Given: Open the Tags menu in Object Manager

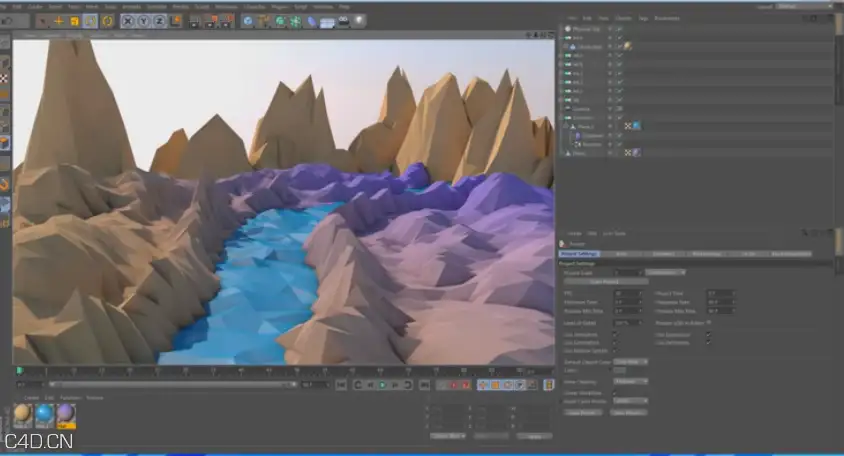Looking at the screenshot, I should [643, 18].
